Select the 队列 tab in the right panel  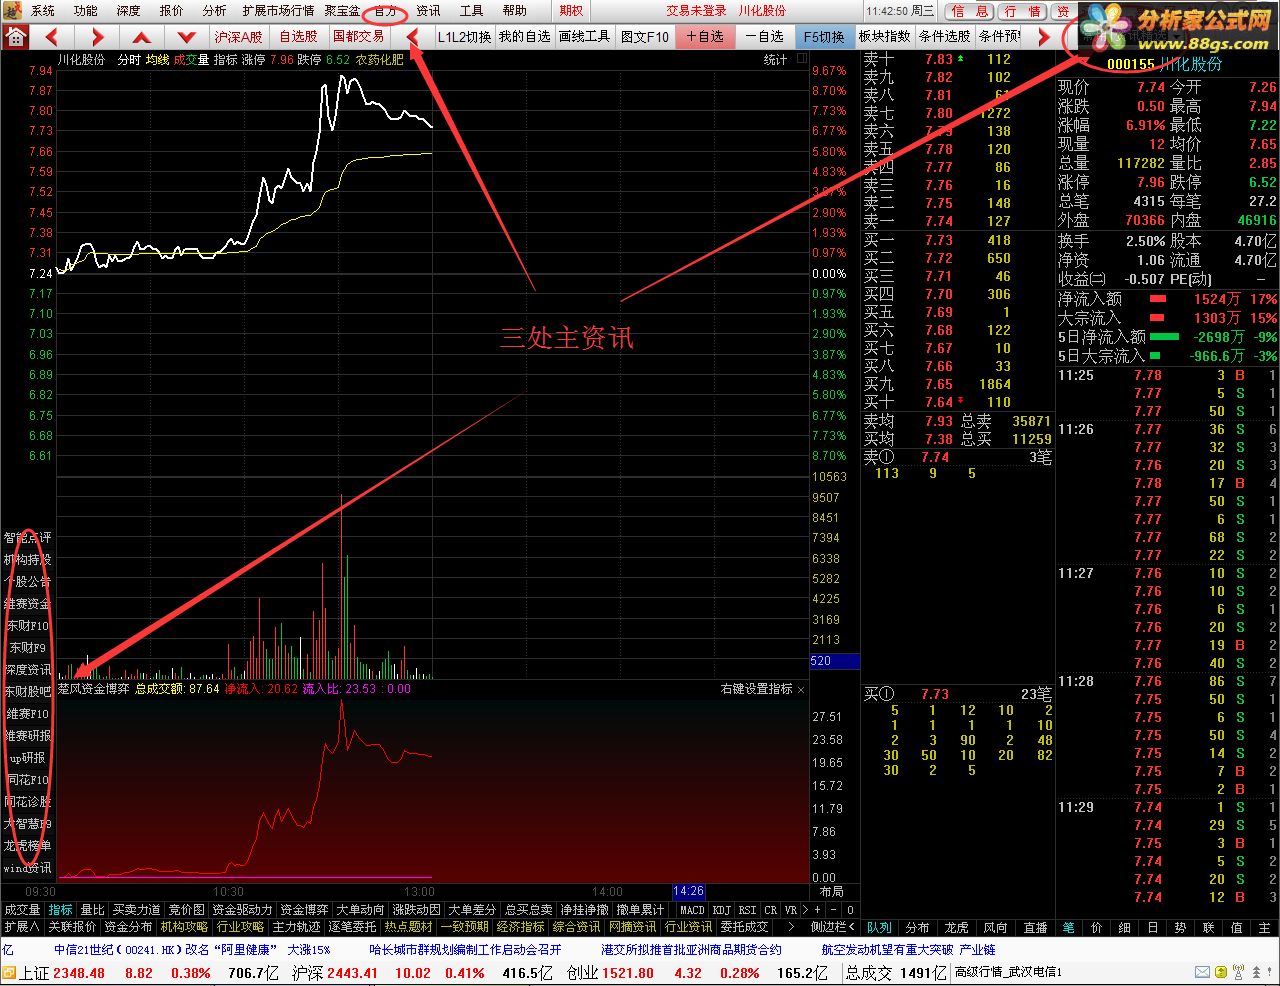(x=879, y=927)
